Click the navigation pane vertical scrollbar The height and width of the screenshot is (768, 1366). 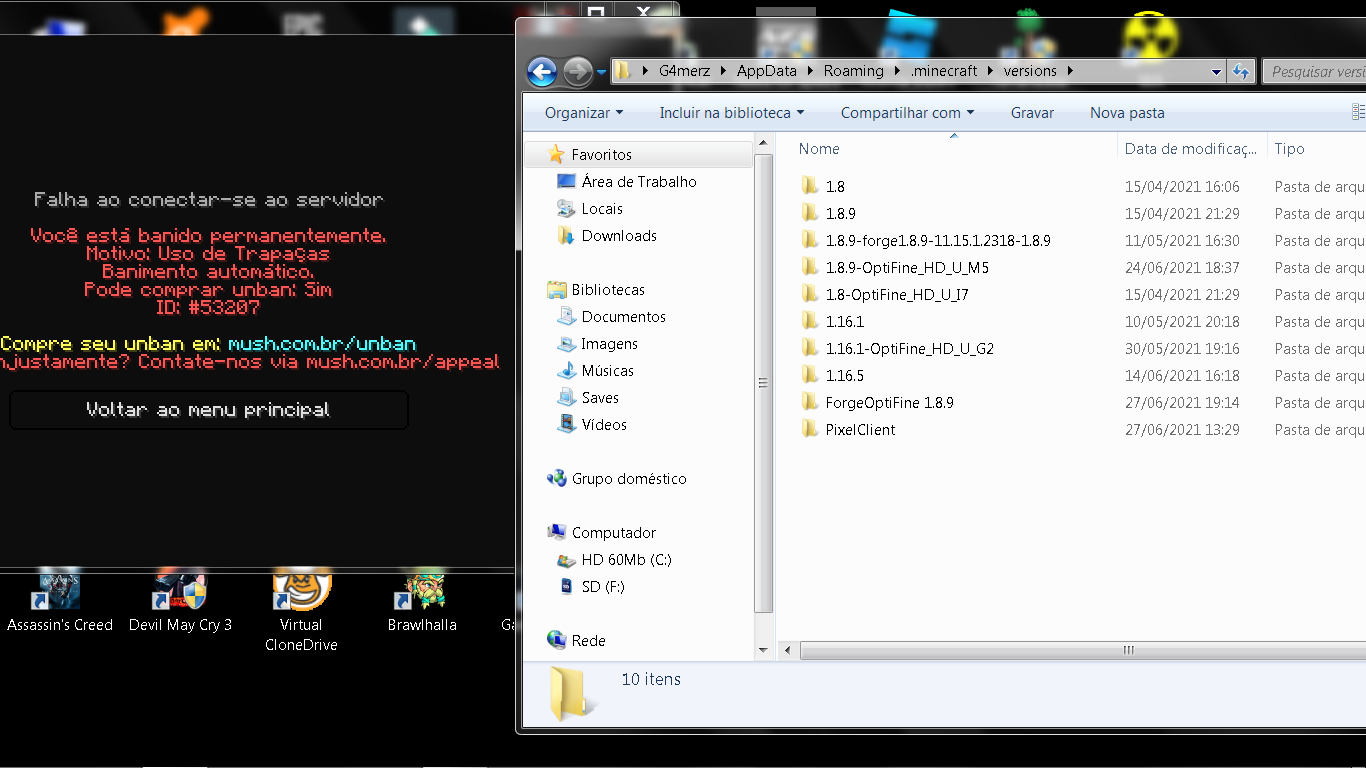[x=764, y=383]
